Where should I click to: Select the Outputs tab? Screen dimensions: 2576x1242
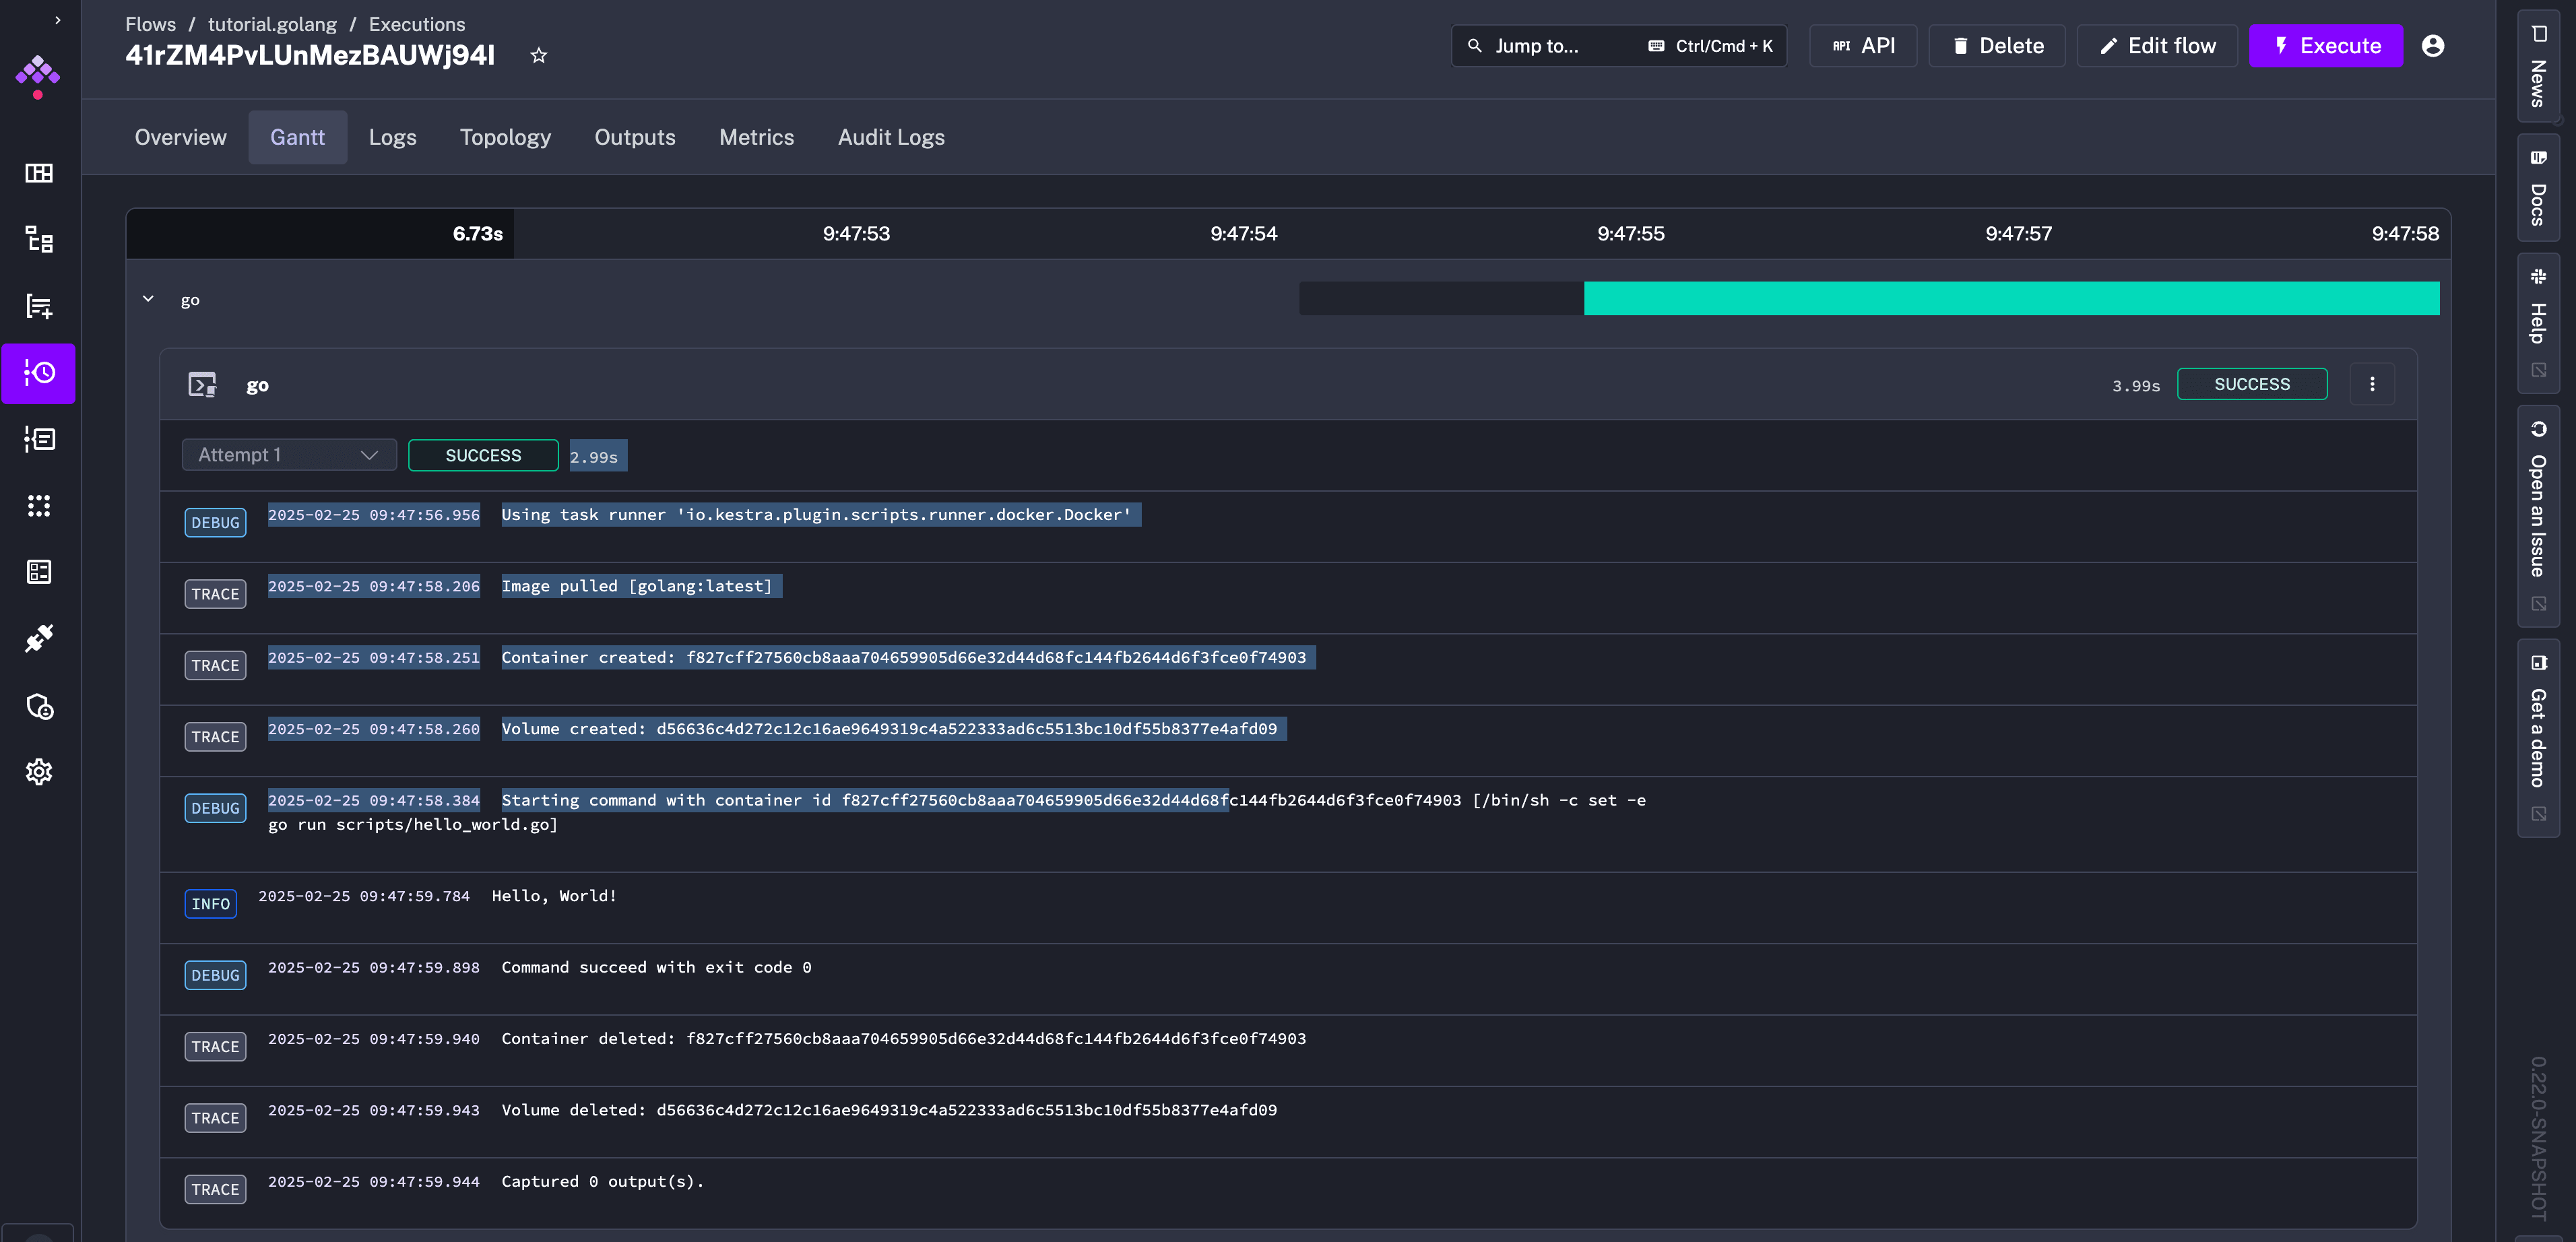point(634,136)
